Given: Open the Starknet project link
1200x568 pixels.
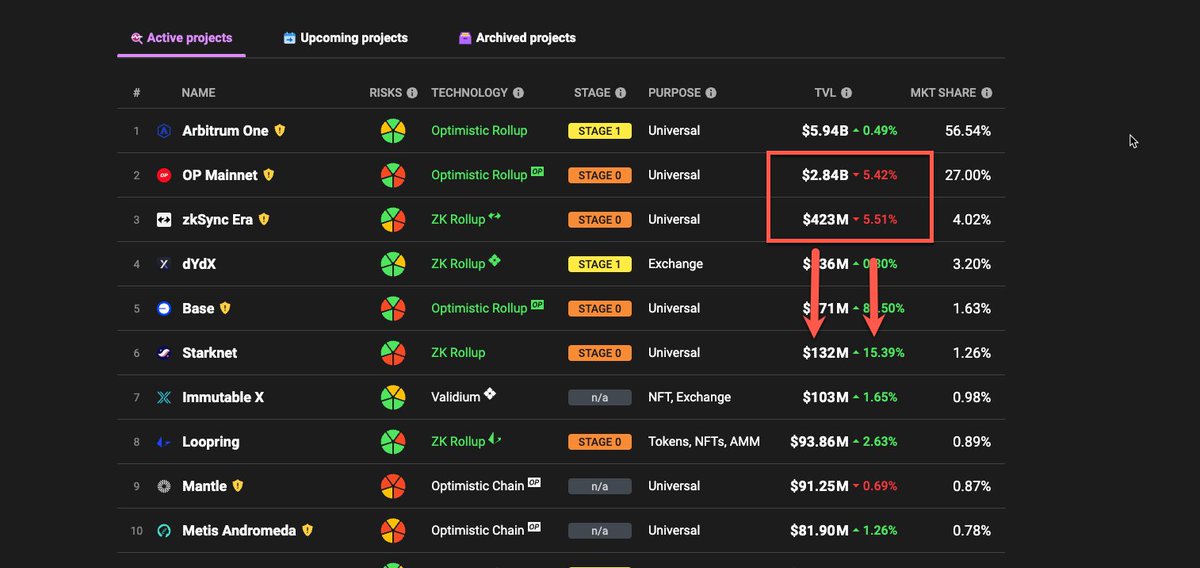Looking at the screenshot, I should [x=210, y=353].
